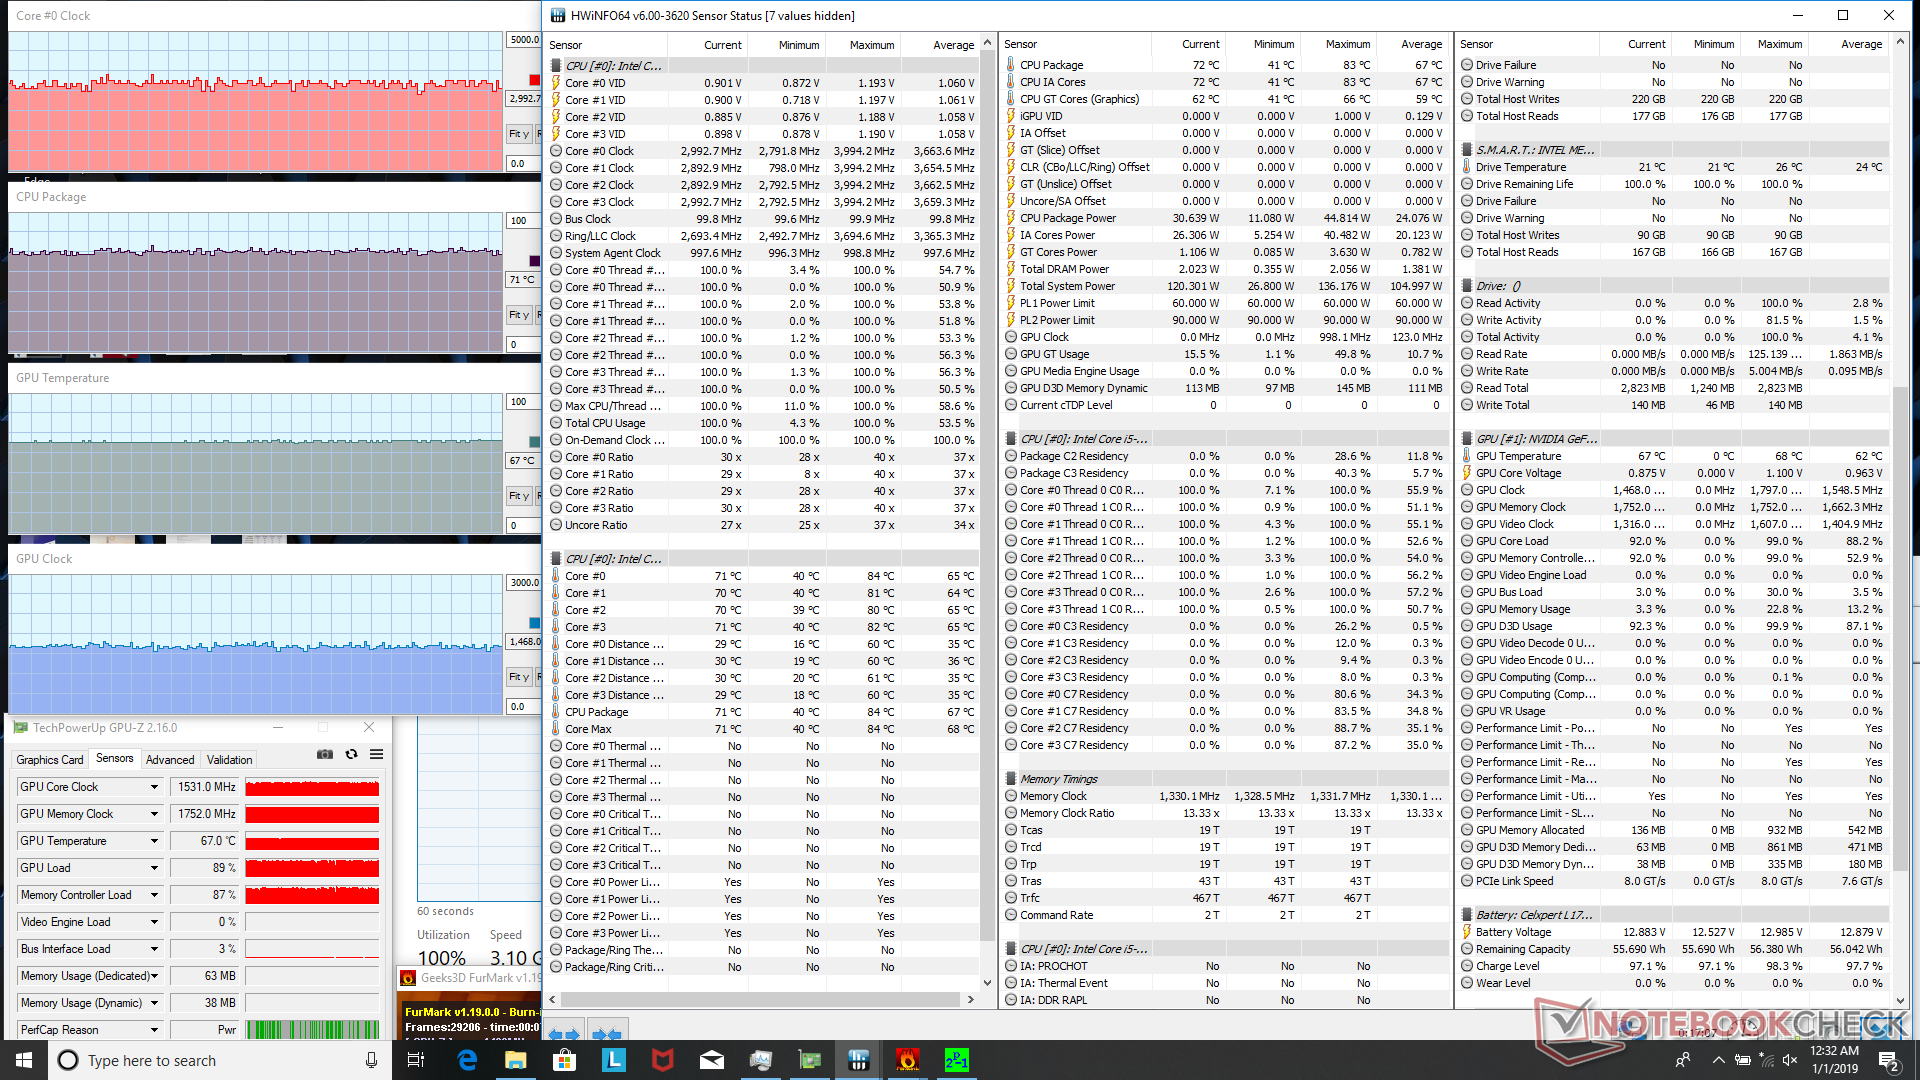Open GPU-Z hamburger menu icon

[377, 755]
